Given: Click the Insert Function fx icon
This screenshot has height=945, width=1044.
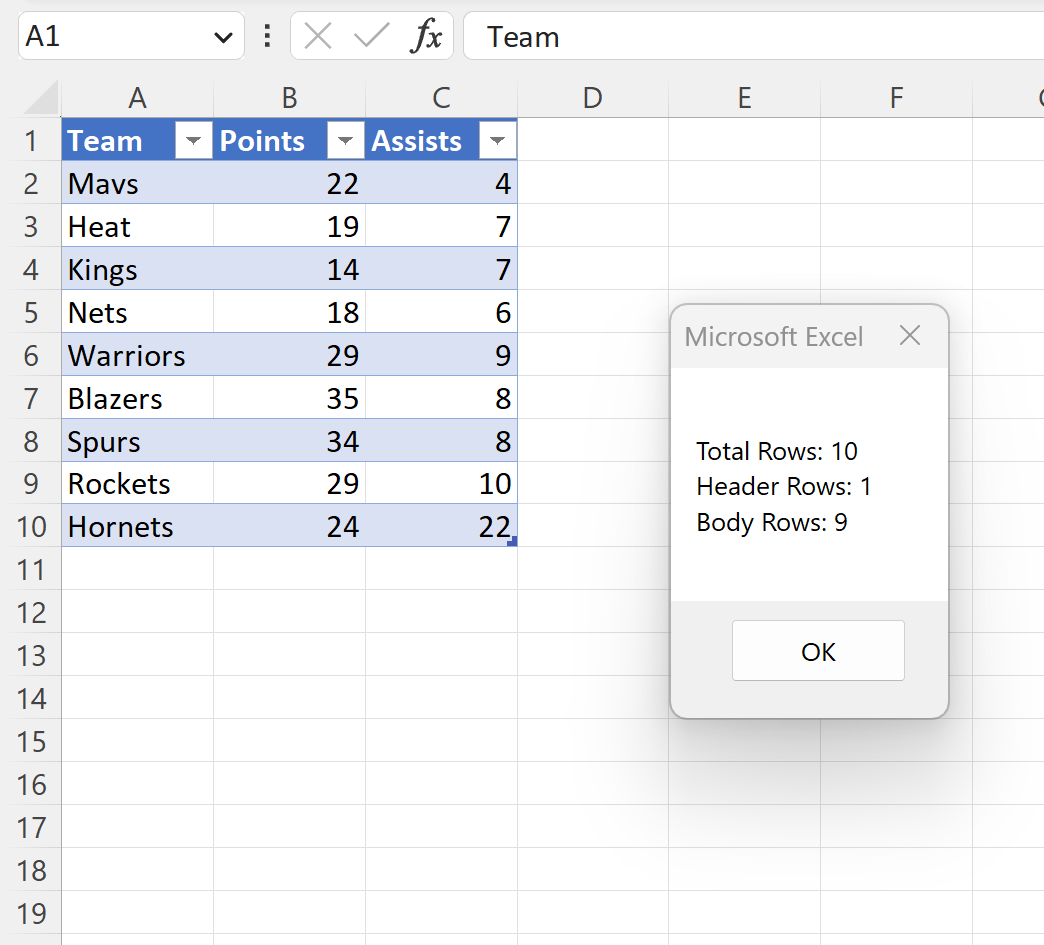Looking at the screenshot, I should [x=426, y=36].
